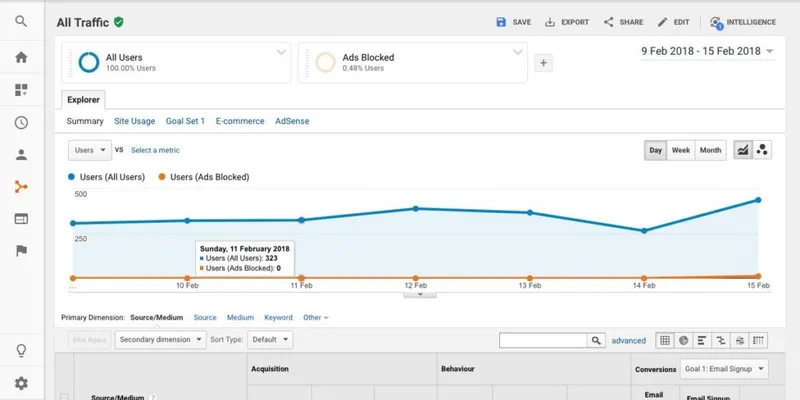The width and height of the screenshot is (800, 400).
Task: Switch to Comparison view icon
Action: 721,340
